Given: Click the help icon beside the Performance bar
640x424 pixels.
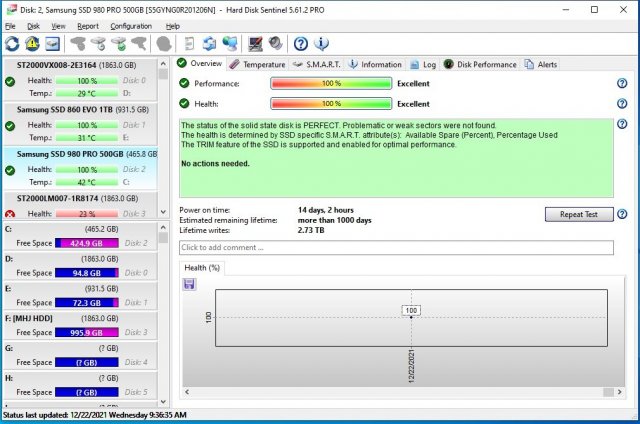Looking at the screenshot, I should pyautogui.click(x=622, y=84).
